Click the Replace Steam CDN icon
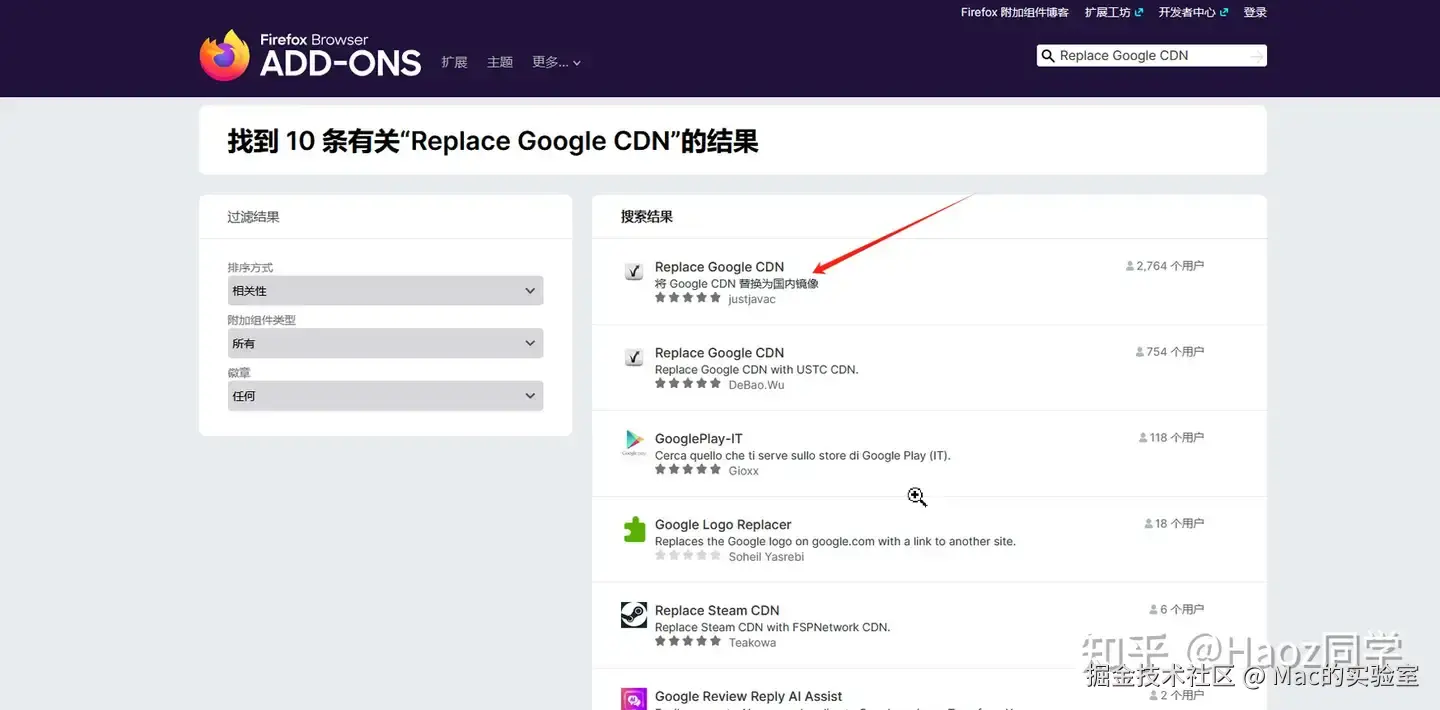This screenshot has width=1440, height=710. (x=634, y=615)
